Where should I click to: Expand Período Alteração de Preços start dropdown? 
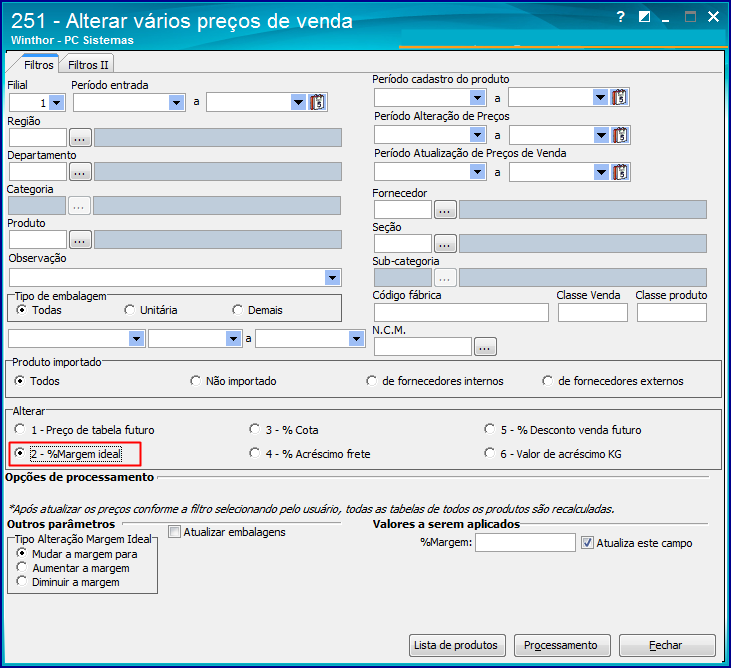pos(477,135)
